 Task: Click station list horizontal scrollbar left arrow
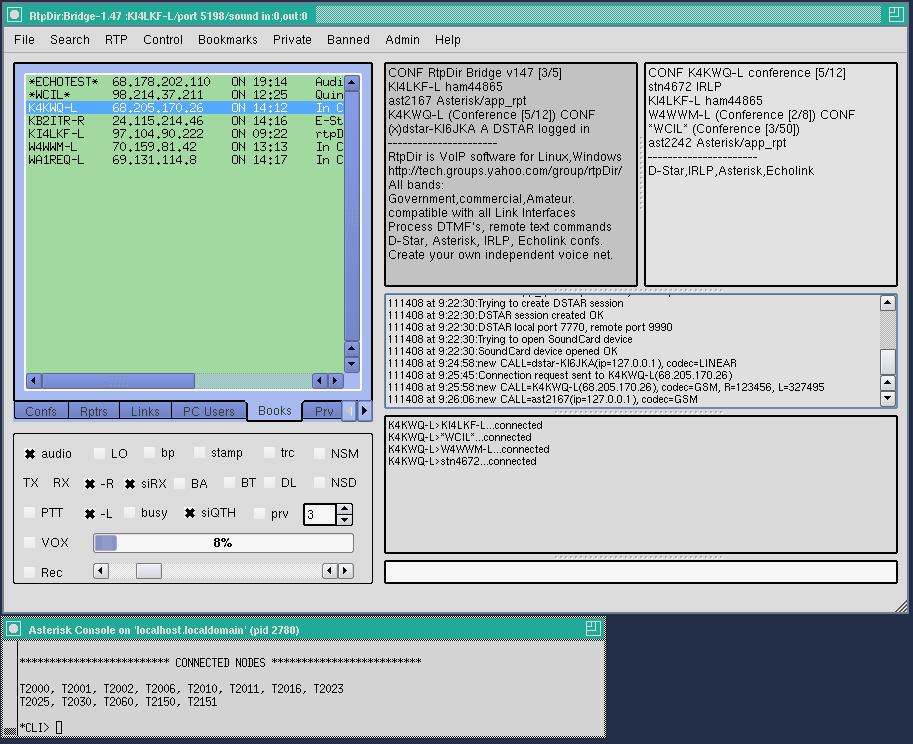coord(34,381)
